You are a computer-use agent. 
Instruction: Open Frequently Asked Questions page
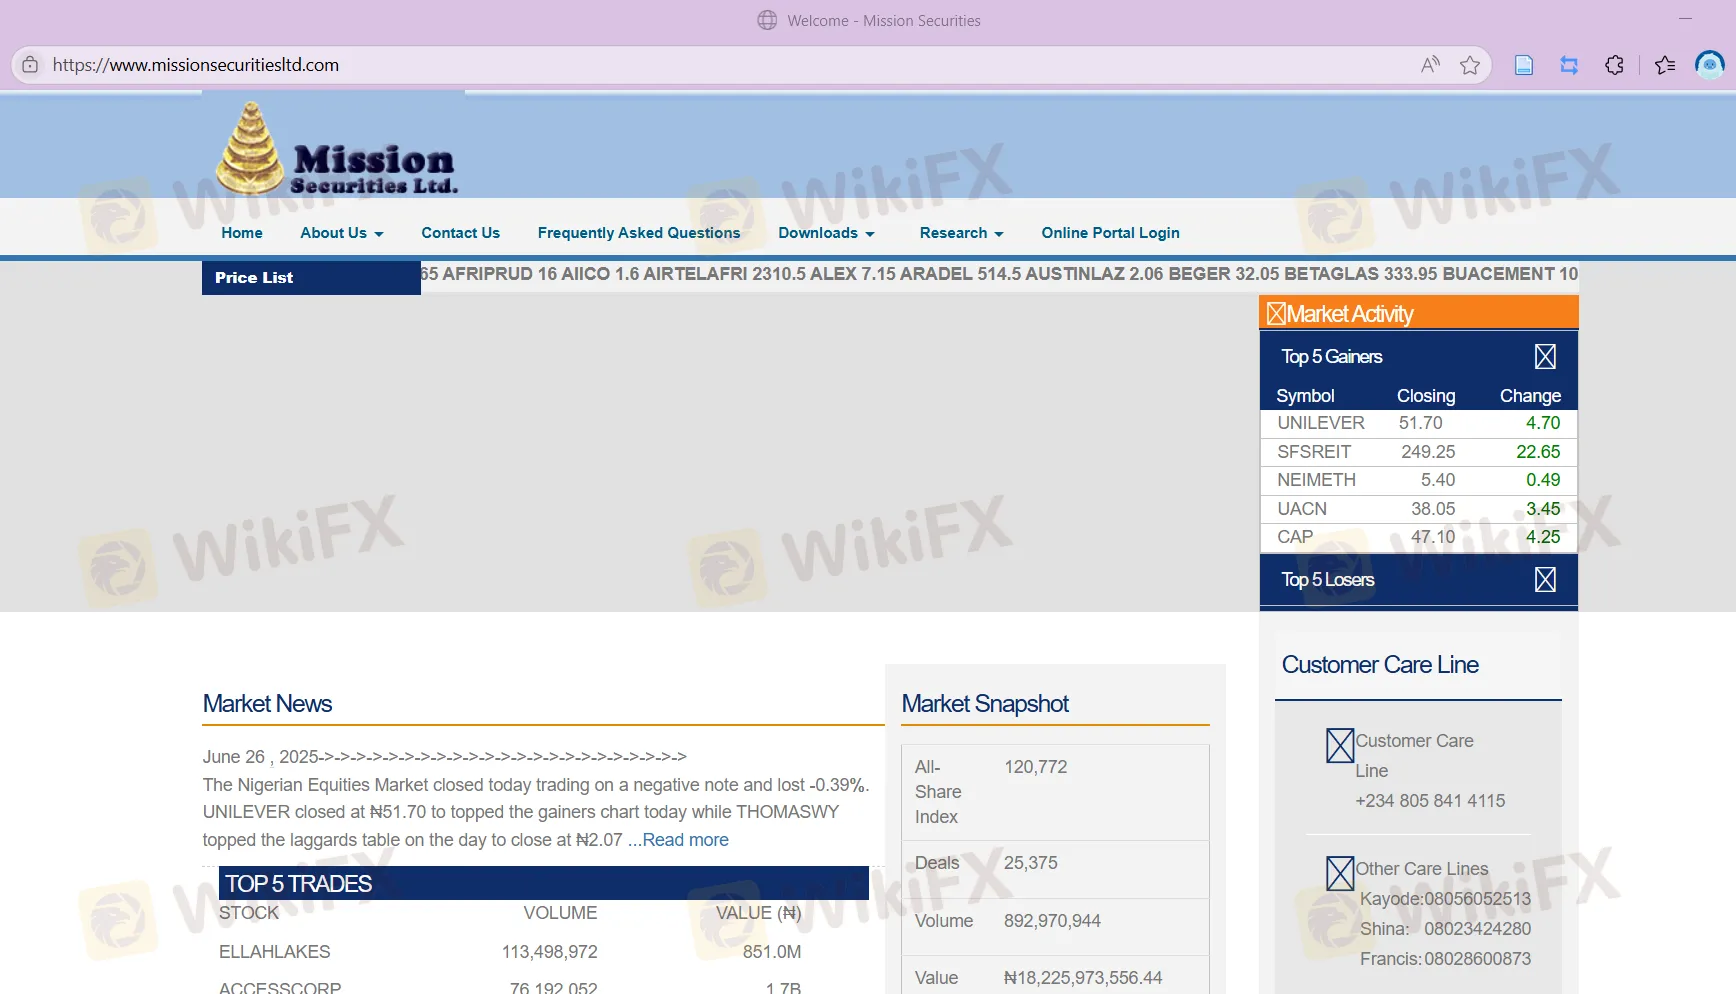(x=638, y=233)
